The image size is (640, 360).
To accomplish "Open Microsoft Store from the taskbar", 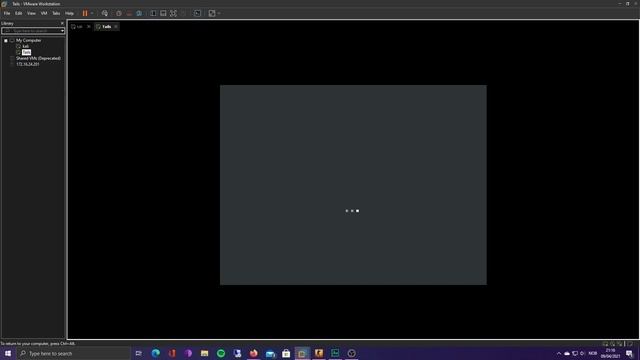I will pos(286,353).
